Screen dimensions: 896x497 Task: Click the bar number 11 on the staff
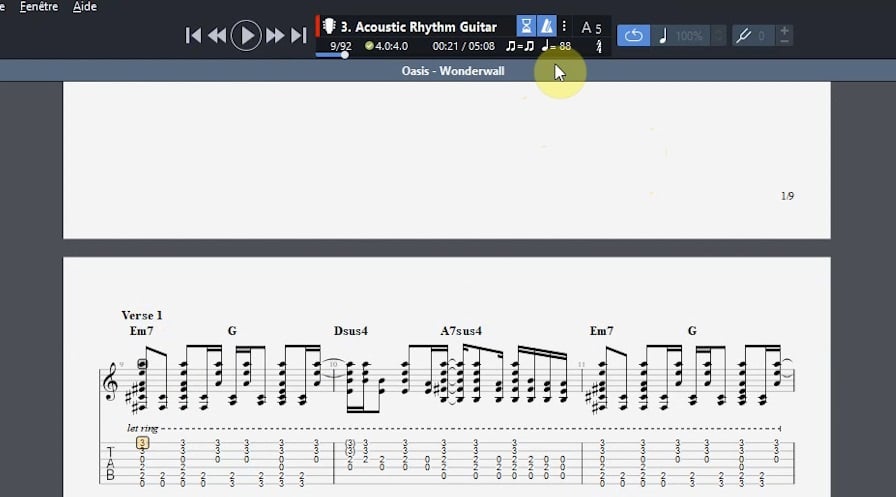click(581, 364)
